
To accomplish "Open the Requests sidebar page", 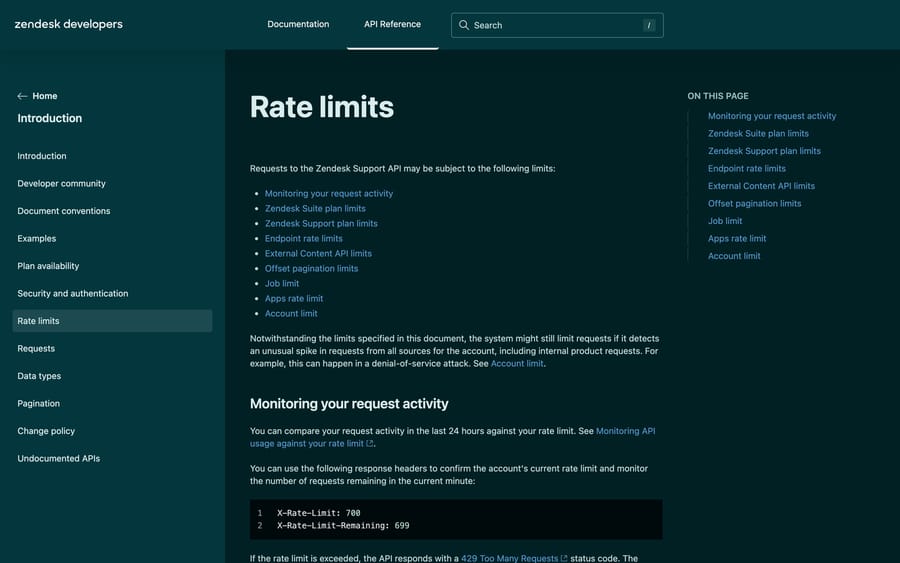I will click(36, 348).
